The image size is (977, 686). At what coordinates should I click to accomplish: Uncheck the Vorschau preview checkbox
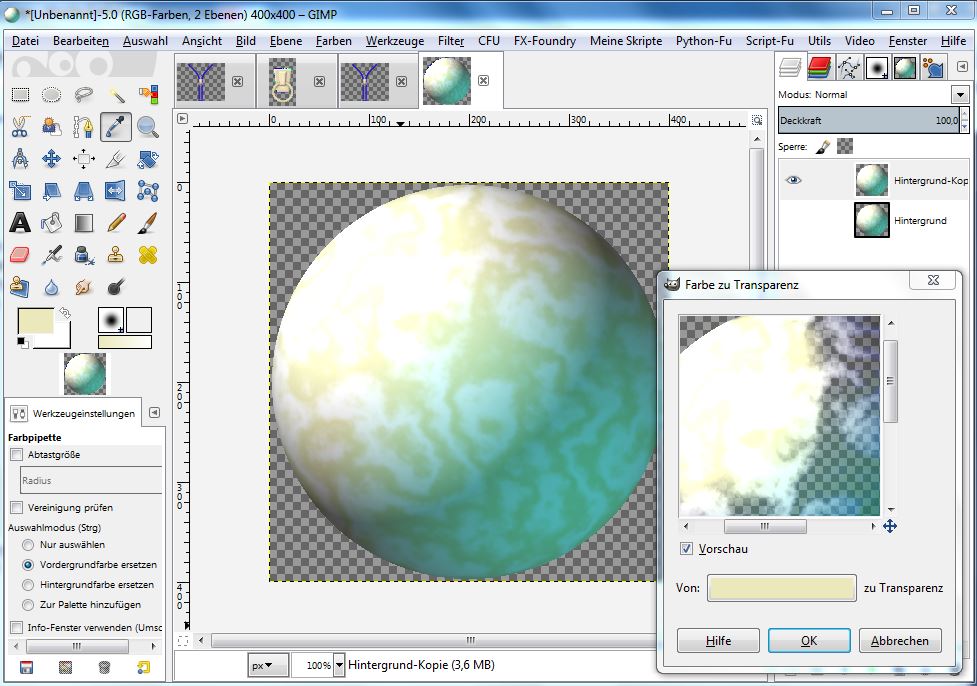point(686,549)
